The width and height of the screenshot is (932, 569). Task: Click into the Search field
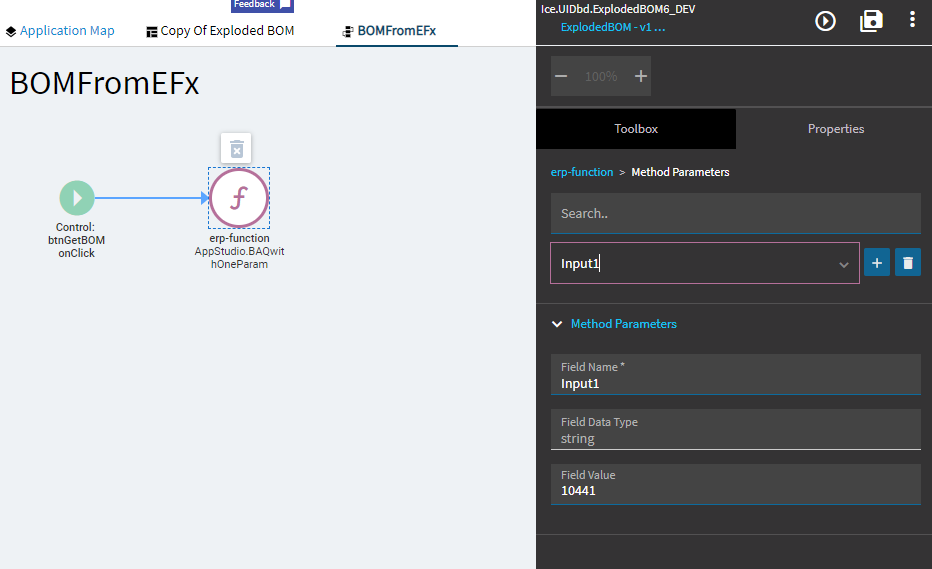735,213
